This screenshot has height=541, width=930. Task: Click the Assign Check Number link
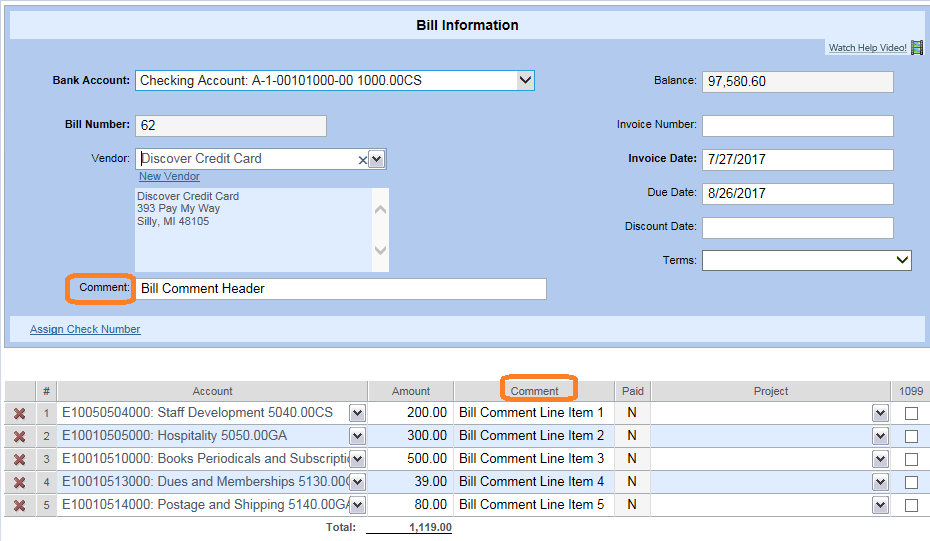pos(85,329)
